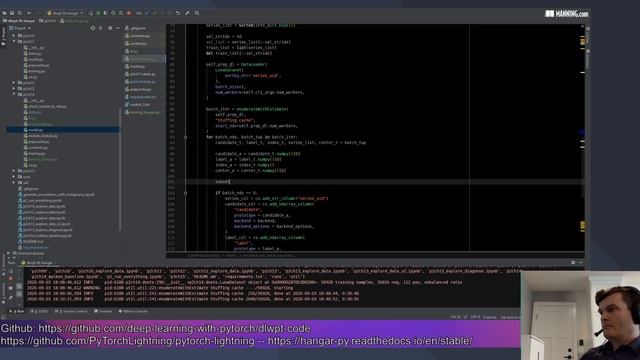Viewport: 640px width, 360px height.
Task: Switch to the requirements.txt editor tab
Action: (x=144, y=97)
